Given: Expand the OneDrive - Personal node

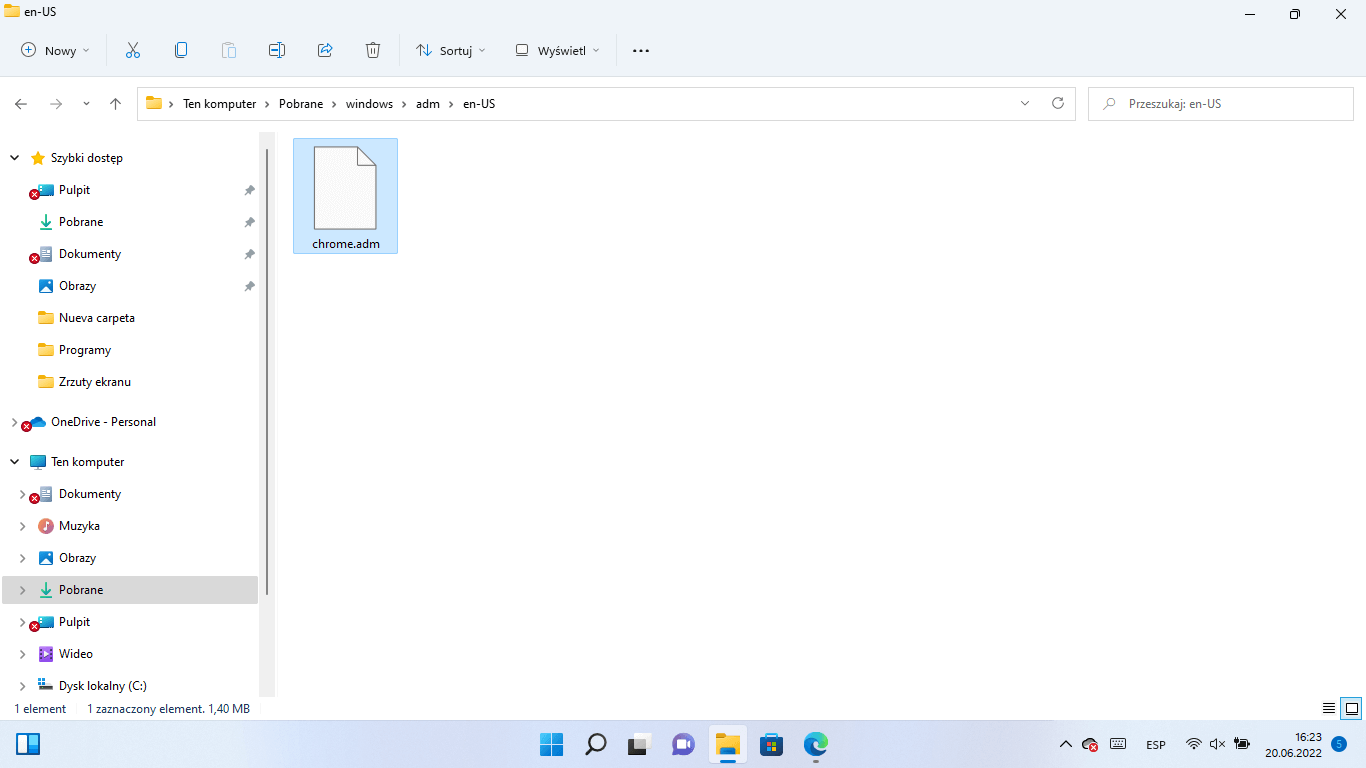Looking at the screenshot, I should (x=14, y=422).
